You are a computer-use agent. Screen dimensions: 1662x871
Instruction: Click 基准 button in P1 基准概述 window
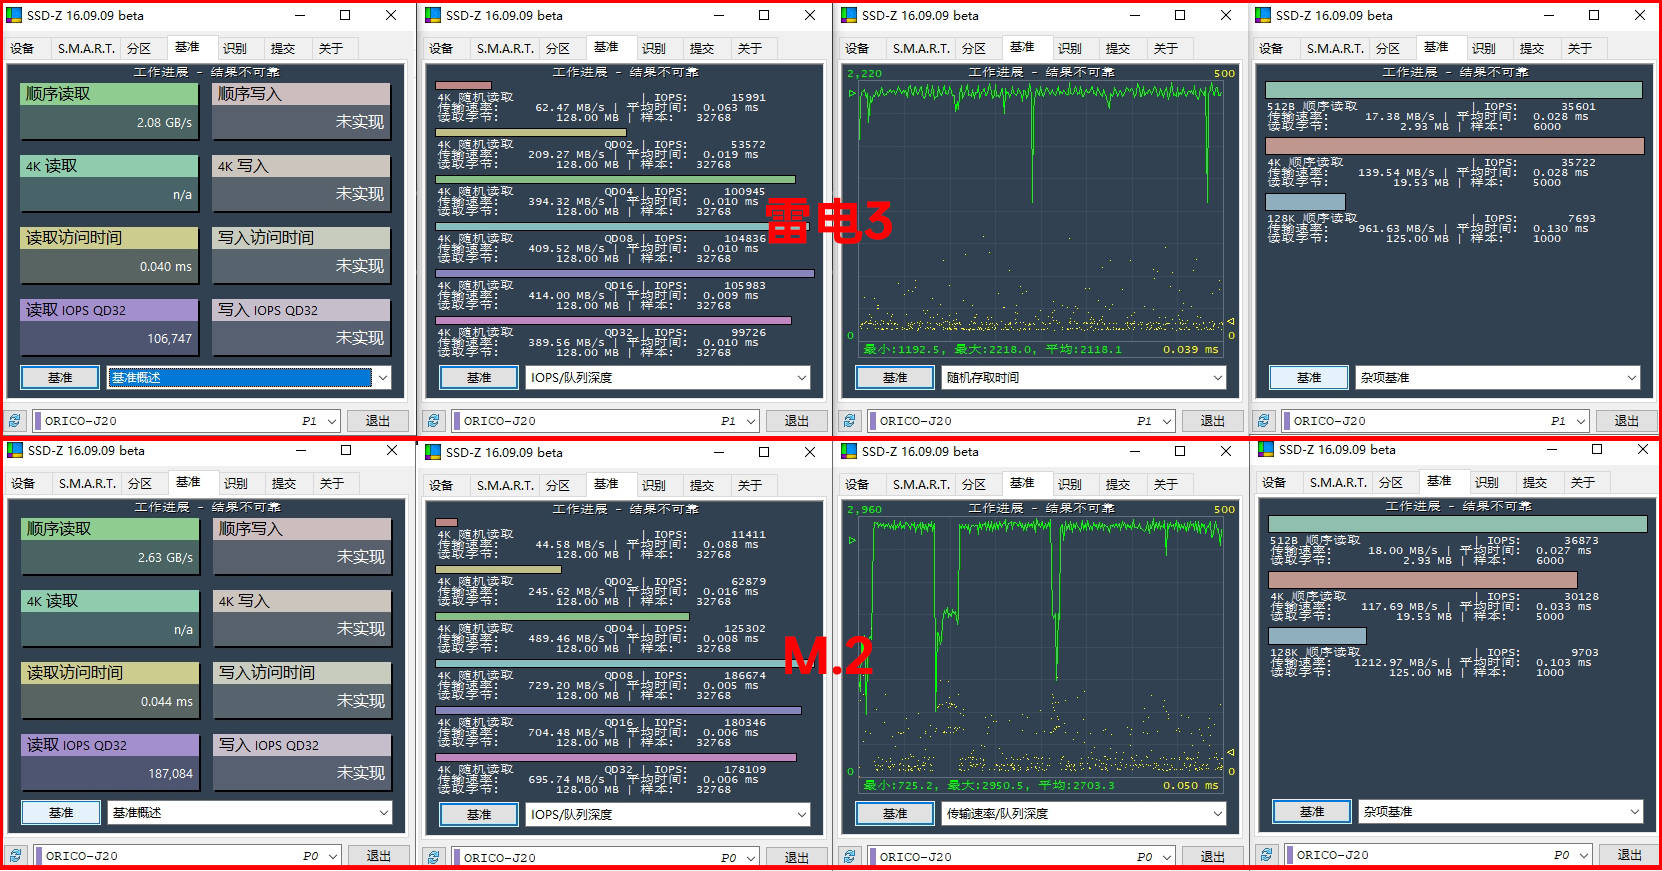tap(60, 377)
